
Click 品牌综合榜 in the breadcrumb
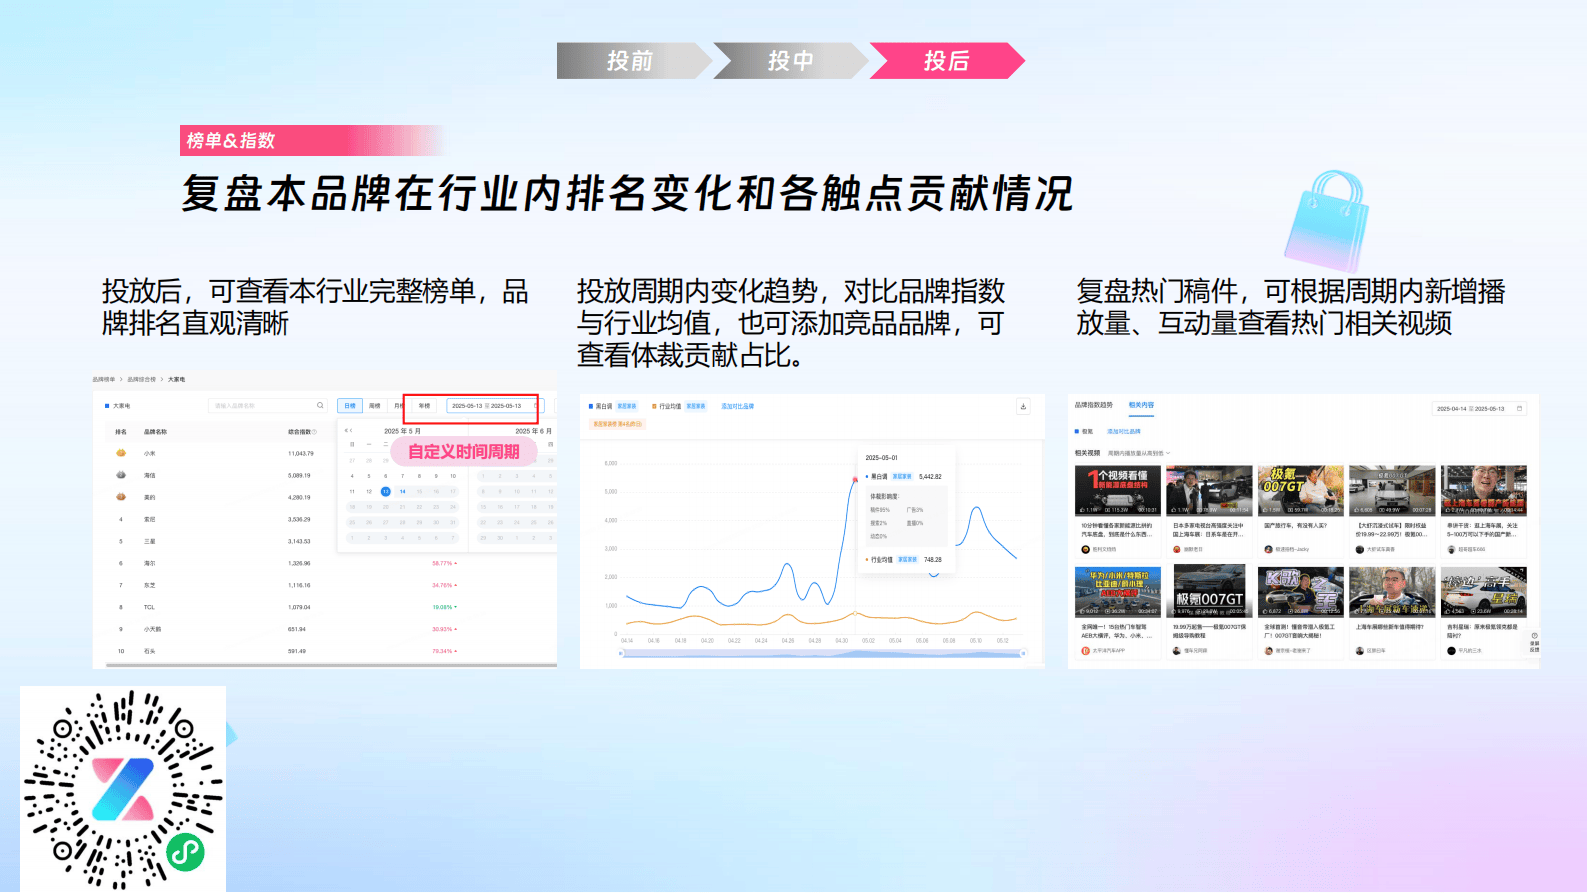click(141, 380)
